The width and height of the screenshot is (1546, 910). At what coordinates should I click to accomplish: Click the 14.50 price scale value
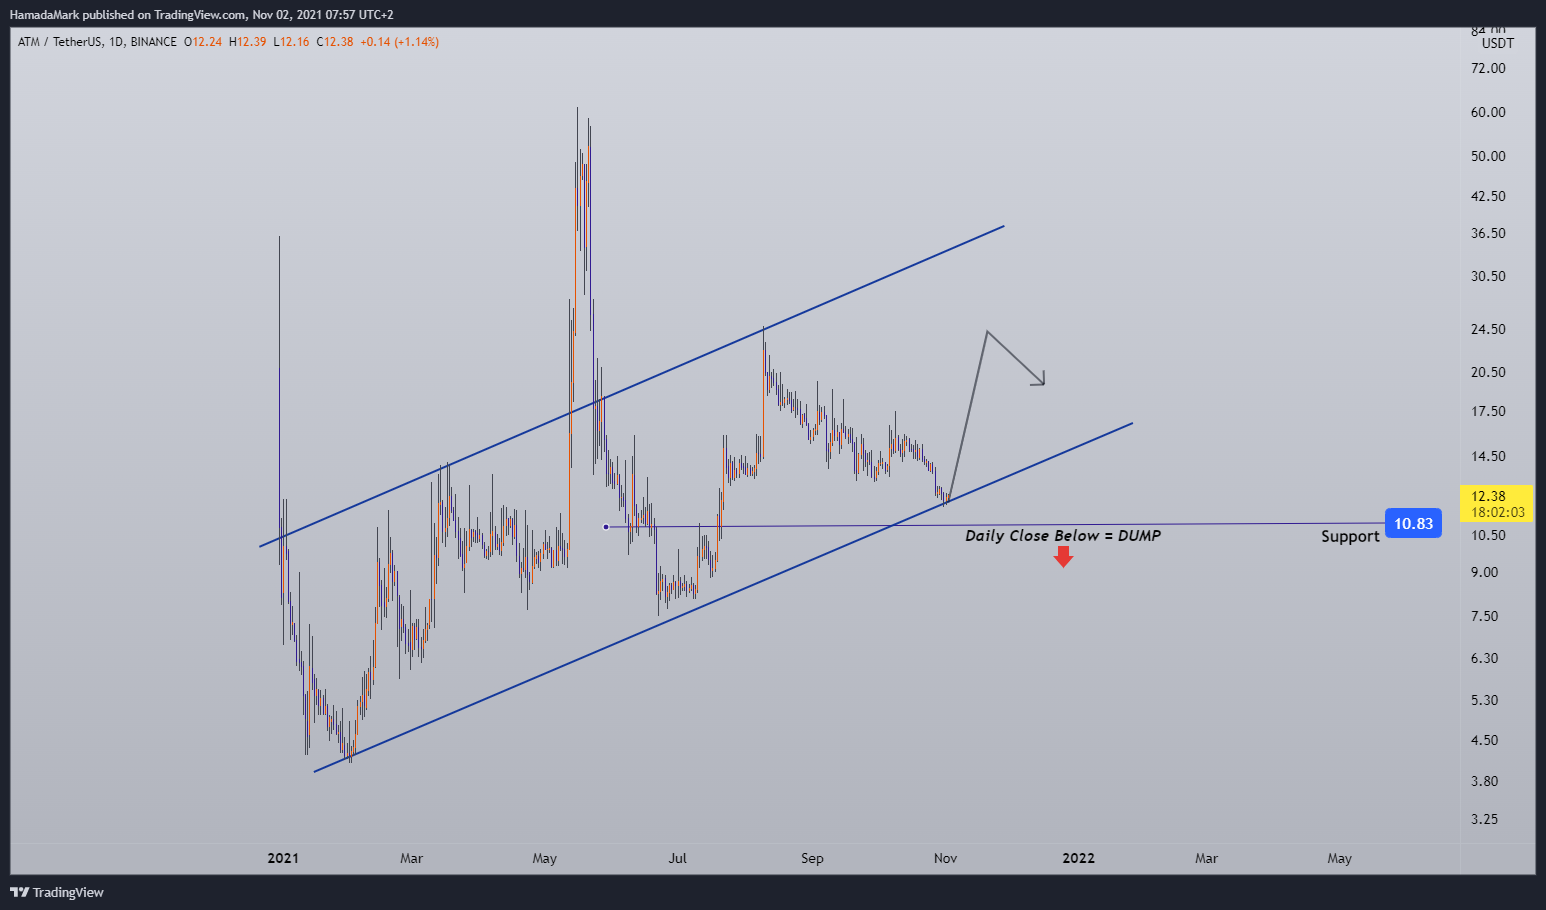click(x=1488, y=456)
